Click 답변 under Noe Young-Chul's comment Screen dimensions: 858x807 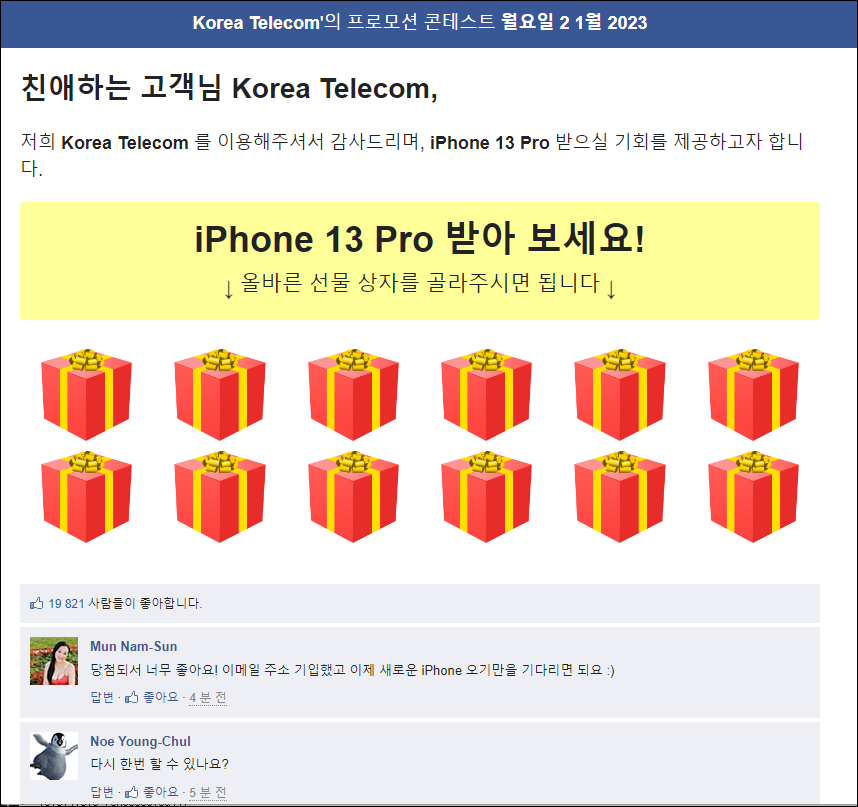102,792
